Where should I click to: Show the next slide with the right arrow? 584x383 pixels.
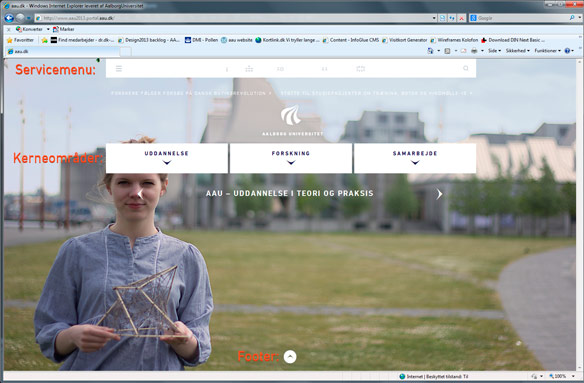[x=439, y=194]
